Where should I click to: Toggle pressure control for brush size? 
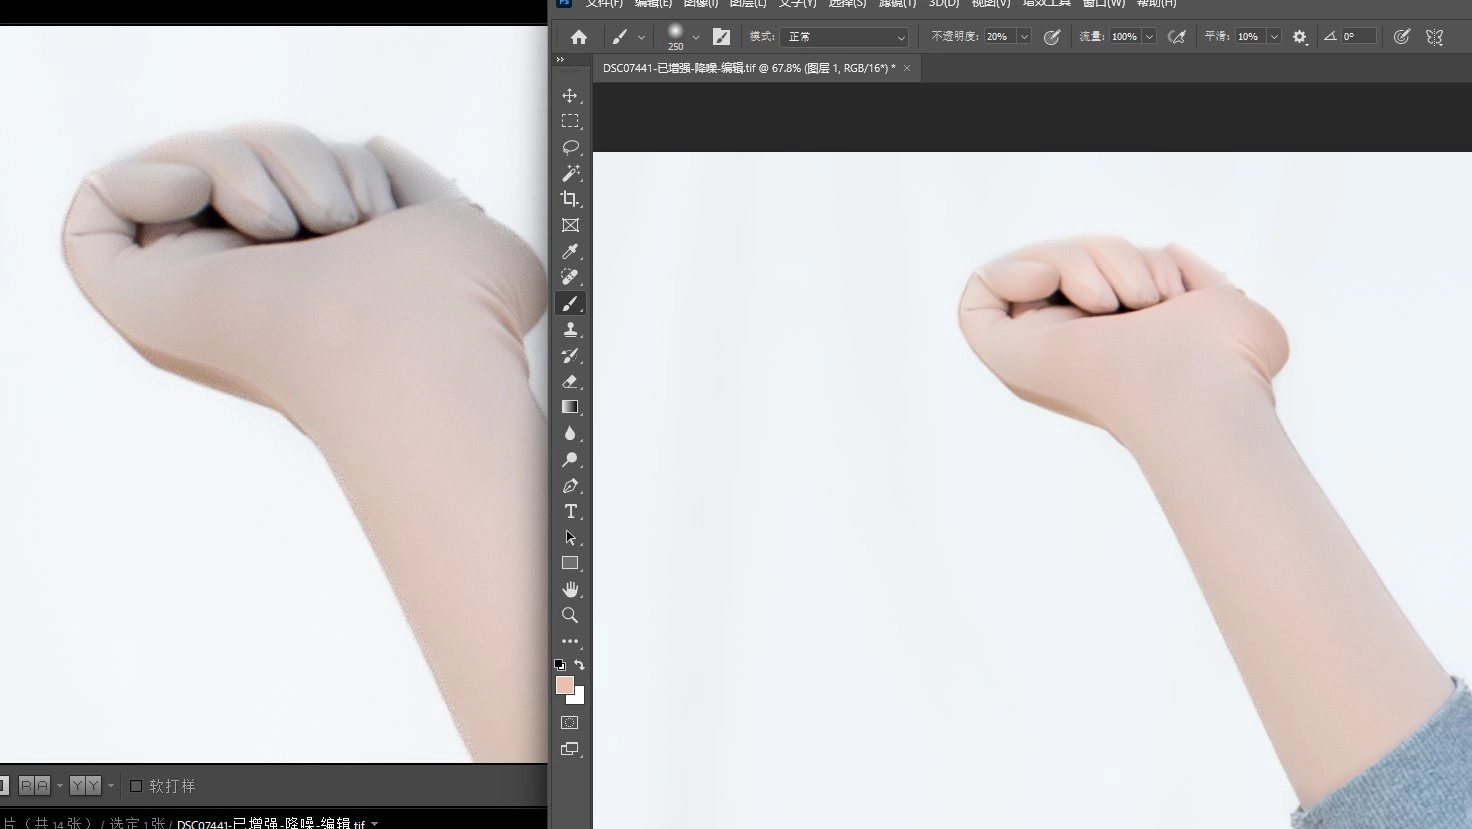(x=1402, y=37)
